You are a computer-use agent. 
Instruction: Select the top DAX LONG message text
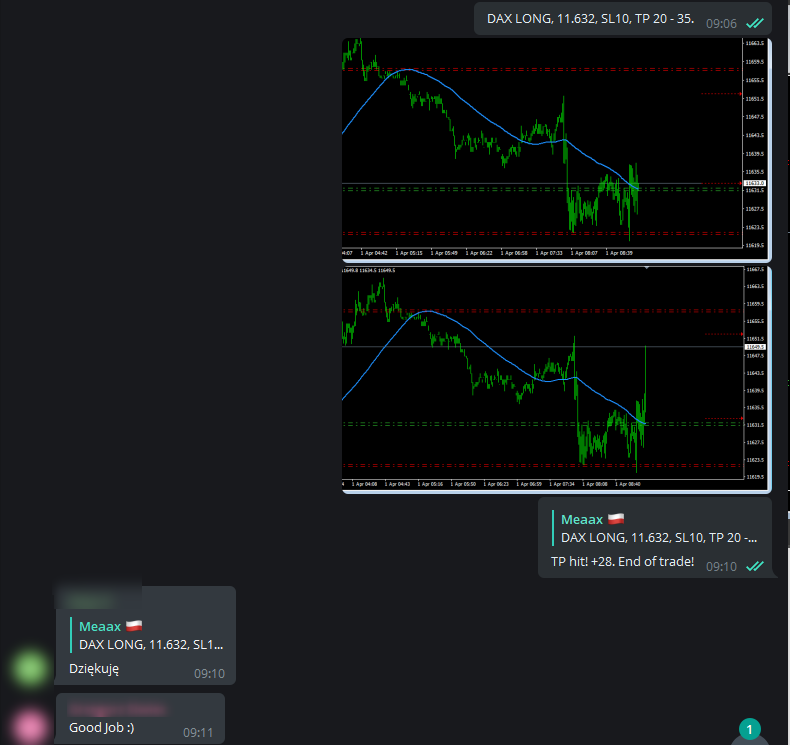(x=590, y=18)
